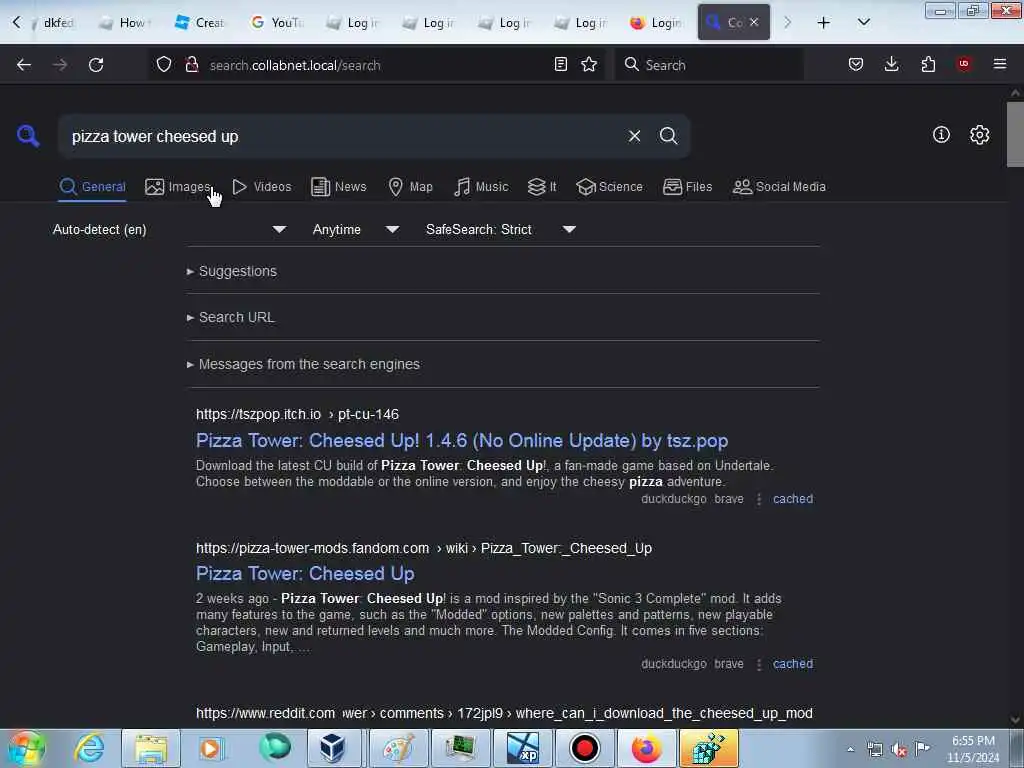Go back with the browser back arrow
Image resolution: width=1024 pixels, height=768 pixels.
pyautogui.click(x=24, y=65)
